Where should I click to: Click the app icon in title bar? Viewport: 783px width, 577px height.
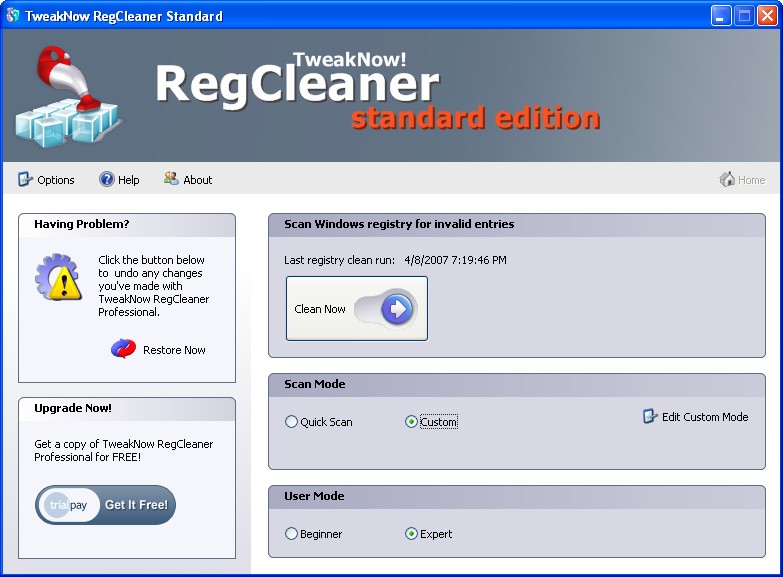click(x=13, y=16)
